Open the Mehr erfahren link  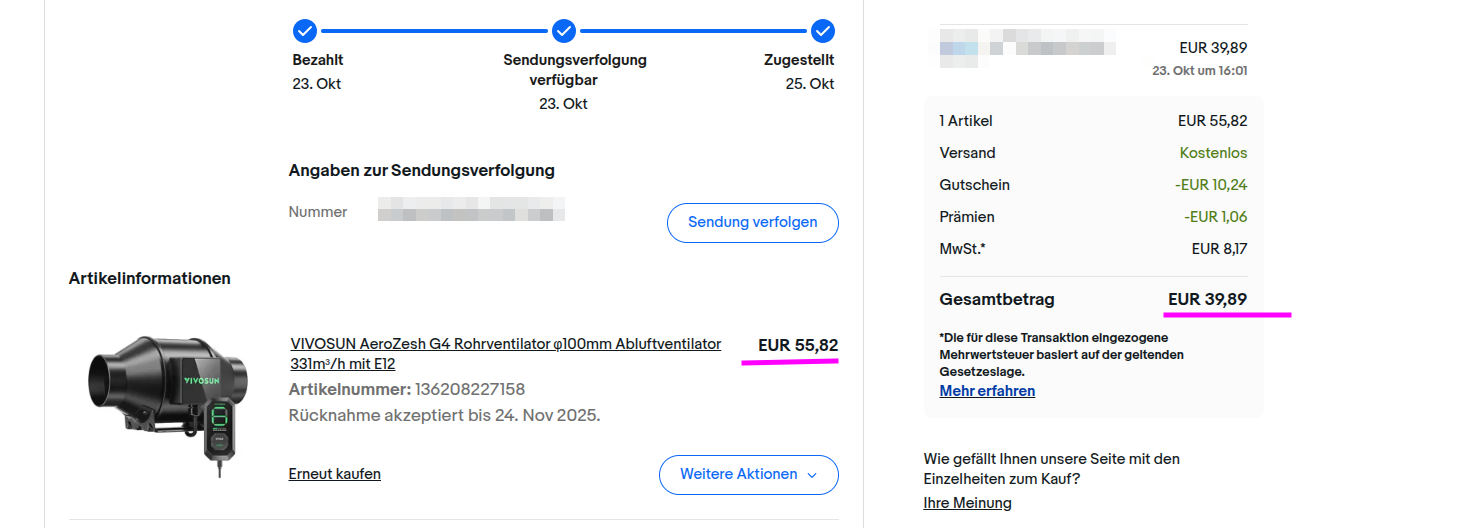click(987, 391)
